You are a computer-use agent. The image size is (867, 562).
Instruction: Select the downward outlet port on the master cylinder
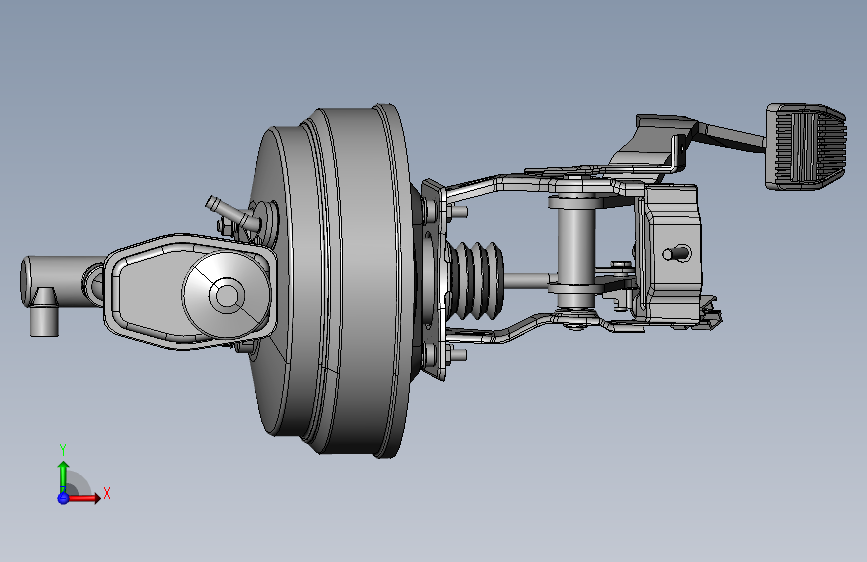(x=44, y=313)
